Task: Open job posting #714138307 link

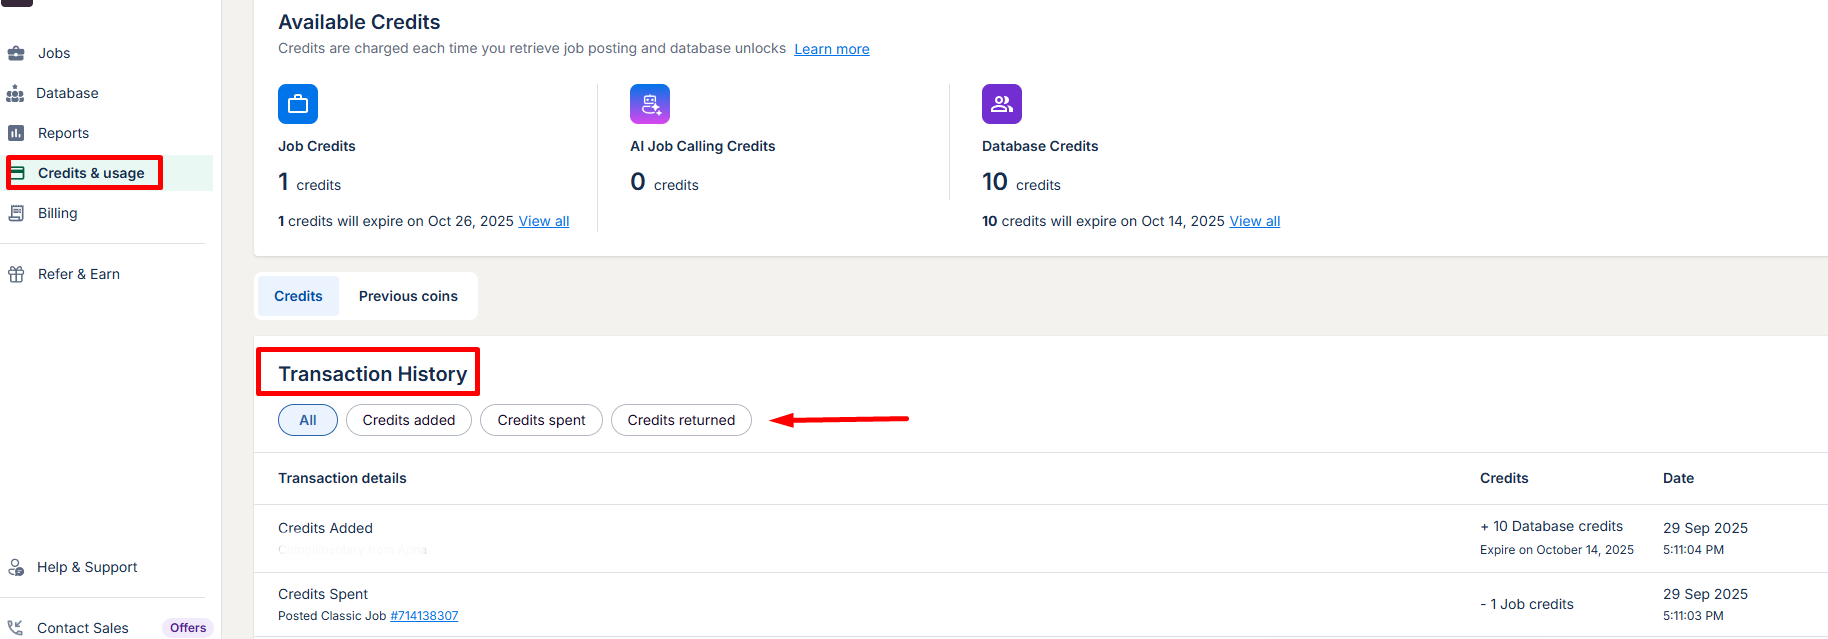Action: [424, 616]
